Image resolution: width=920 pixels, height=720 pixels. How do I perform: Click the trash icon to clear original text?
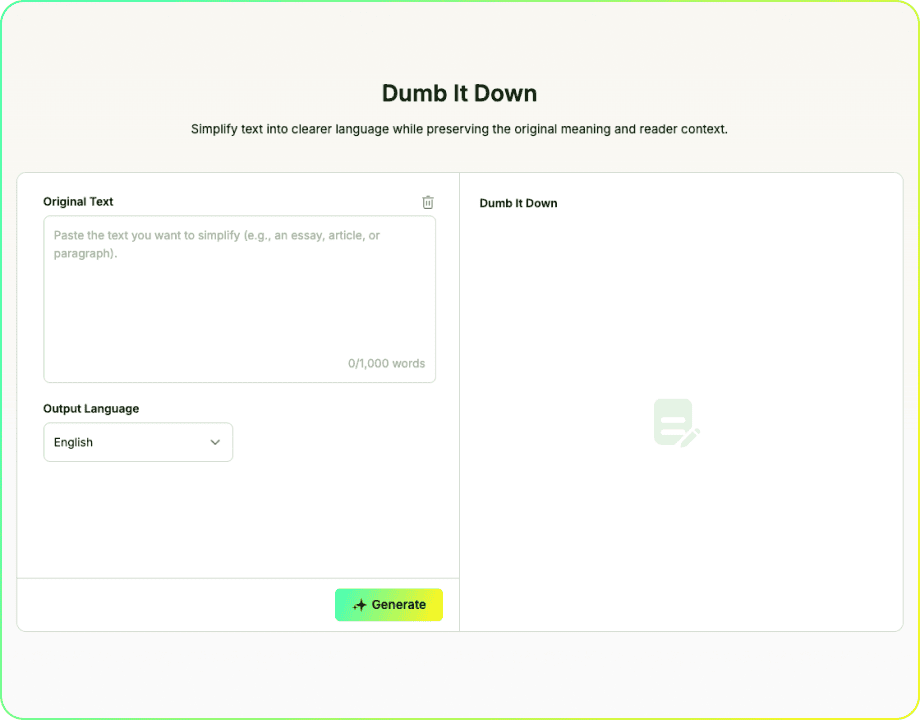click(x=428, y=202)
